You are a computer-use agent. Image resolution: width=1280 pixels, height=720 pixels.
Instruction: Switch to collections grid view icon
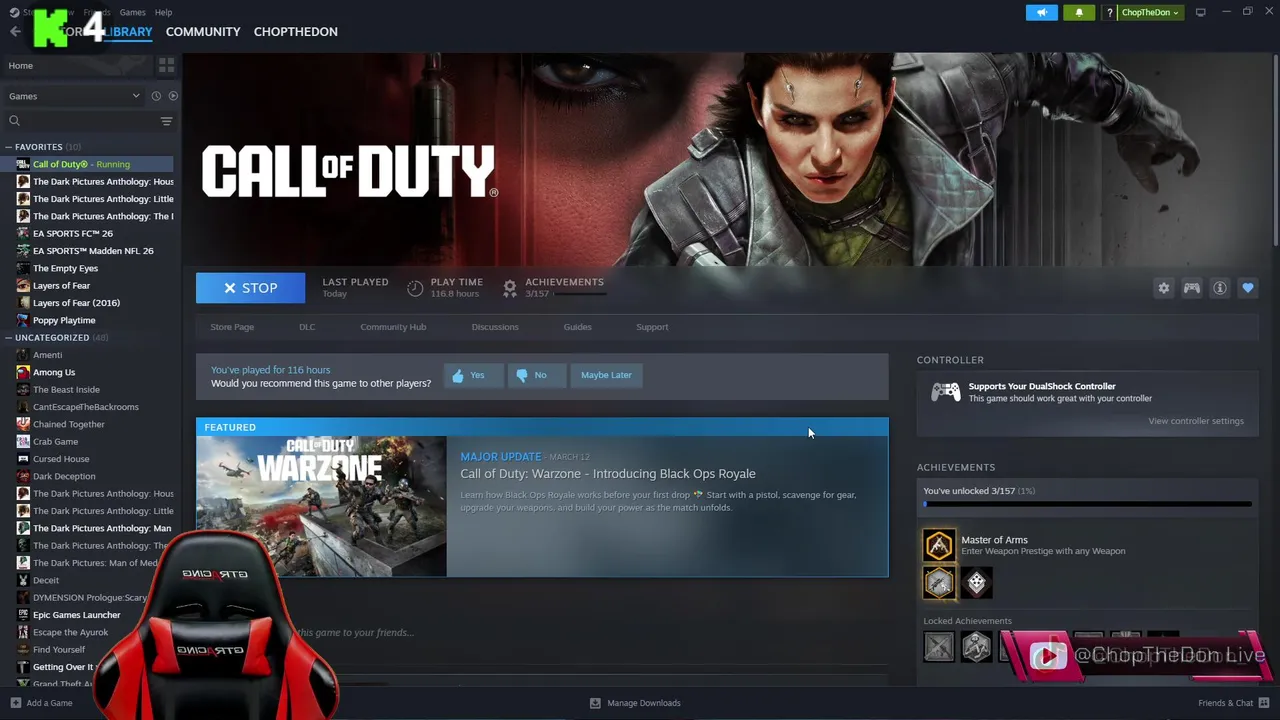tap(166, 66)
